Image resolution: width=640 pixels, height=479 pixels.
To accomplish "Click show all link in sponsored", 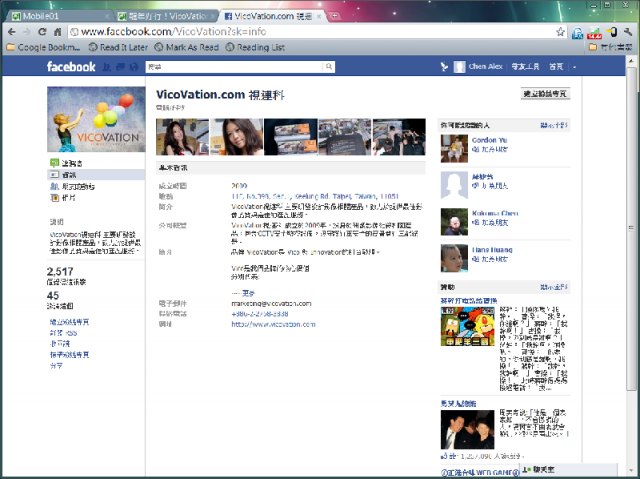I will pyautogui.click(x=554, y=287).
